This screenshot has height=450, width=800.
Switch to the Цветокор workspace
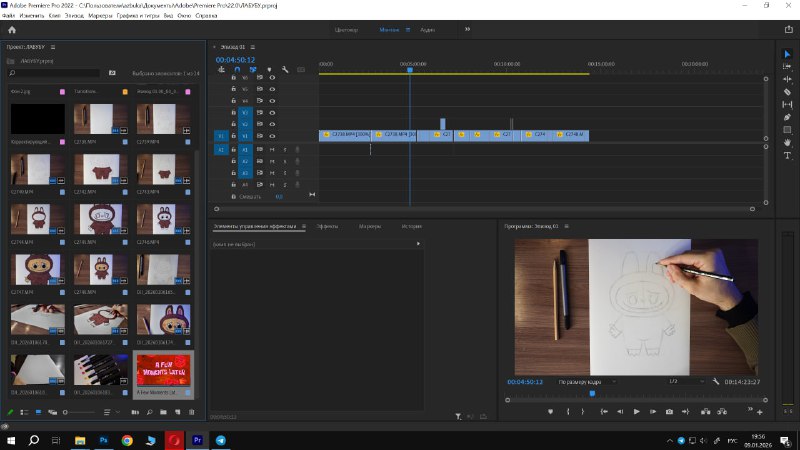click(x=346, y=30)
